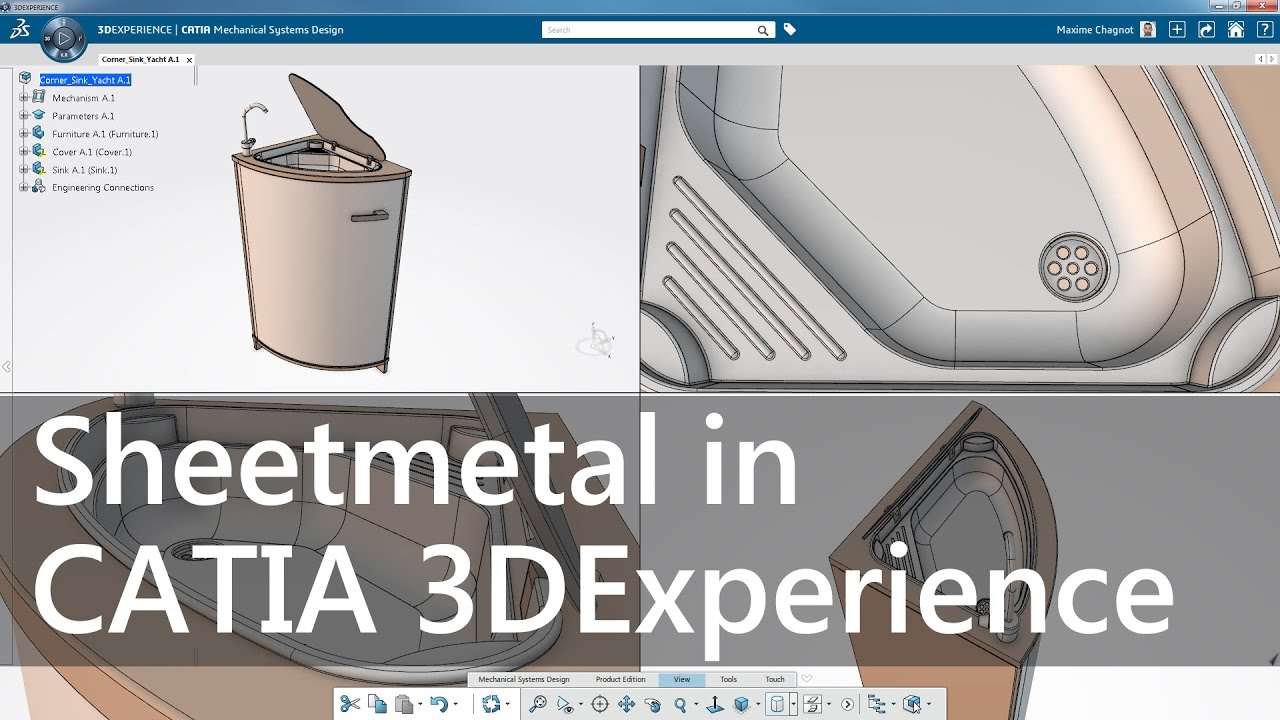Click the round right-arrow expand toolbar button

coord(848,704)
